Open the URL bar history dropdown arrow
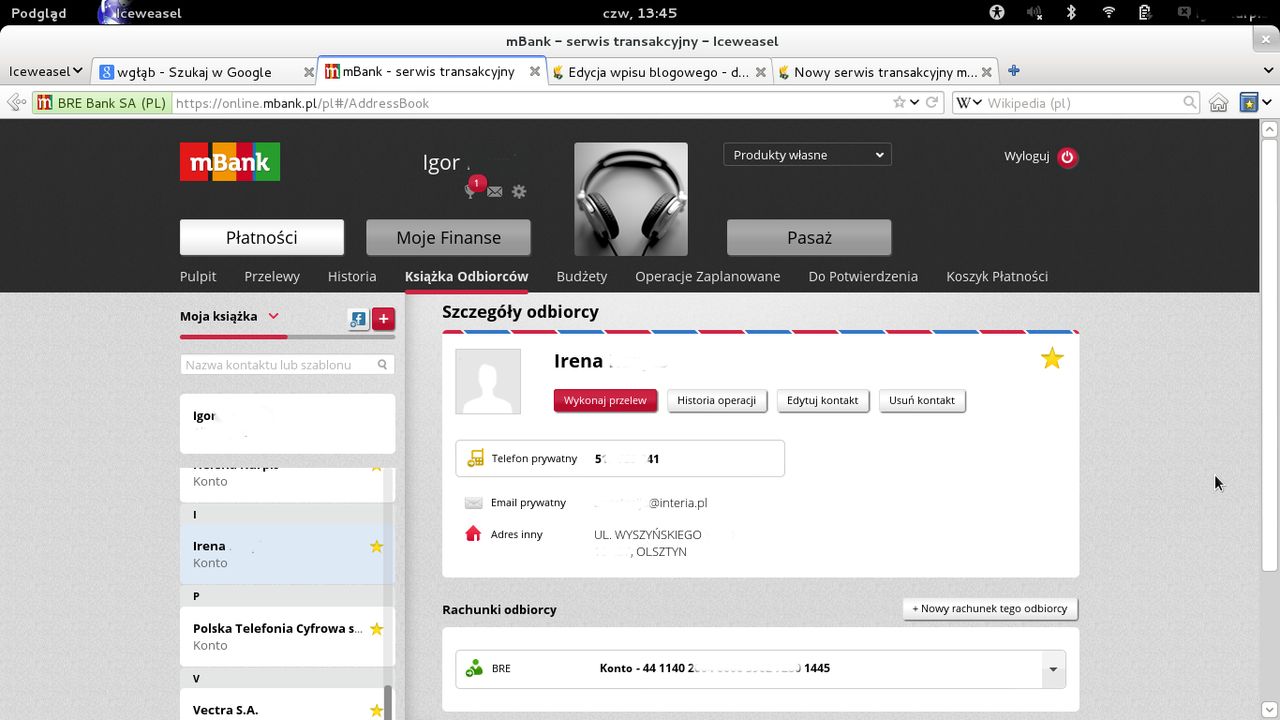This screenshot has height=720, width=1280. click(x=914, y=103)
